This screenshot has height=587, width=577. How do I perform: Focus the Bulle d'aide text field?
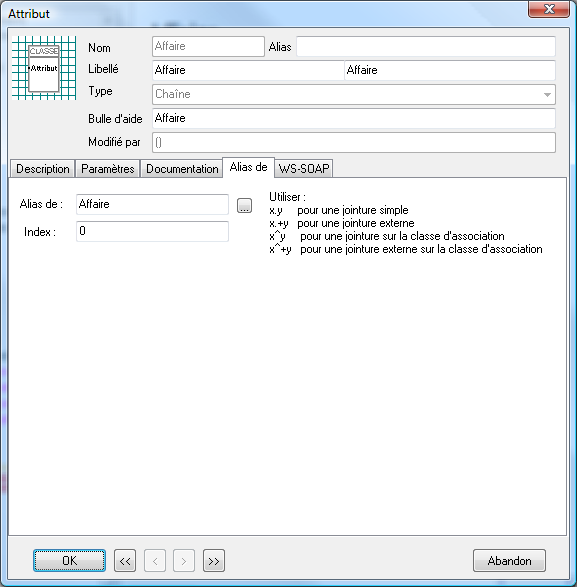coord(353,118)
